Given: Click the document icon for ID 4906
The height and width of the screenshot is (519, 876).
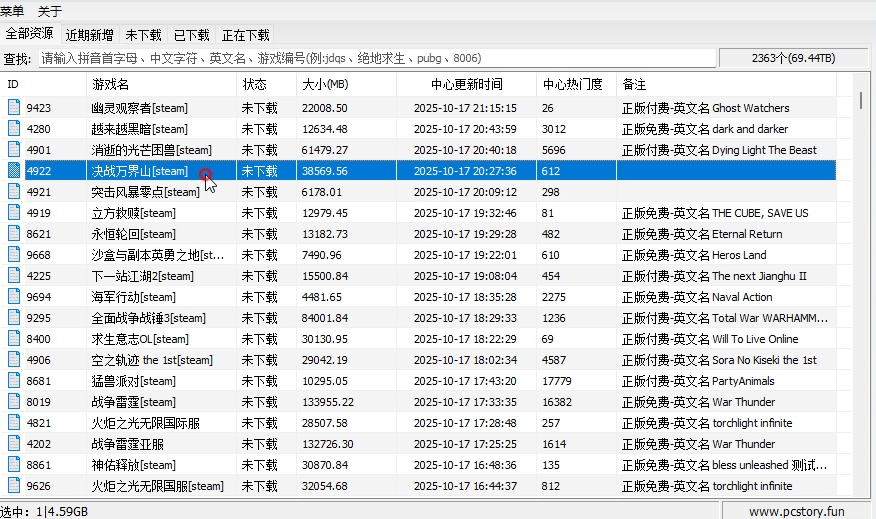Looking at the screenshot, I should pyautogui.click(x=14, y=360).
